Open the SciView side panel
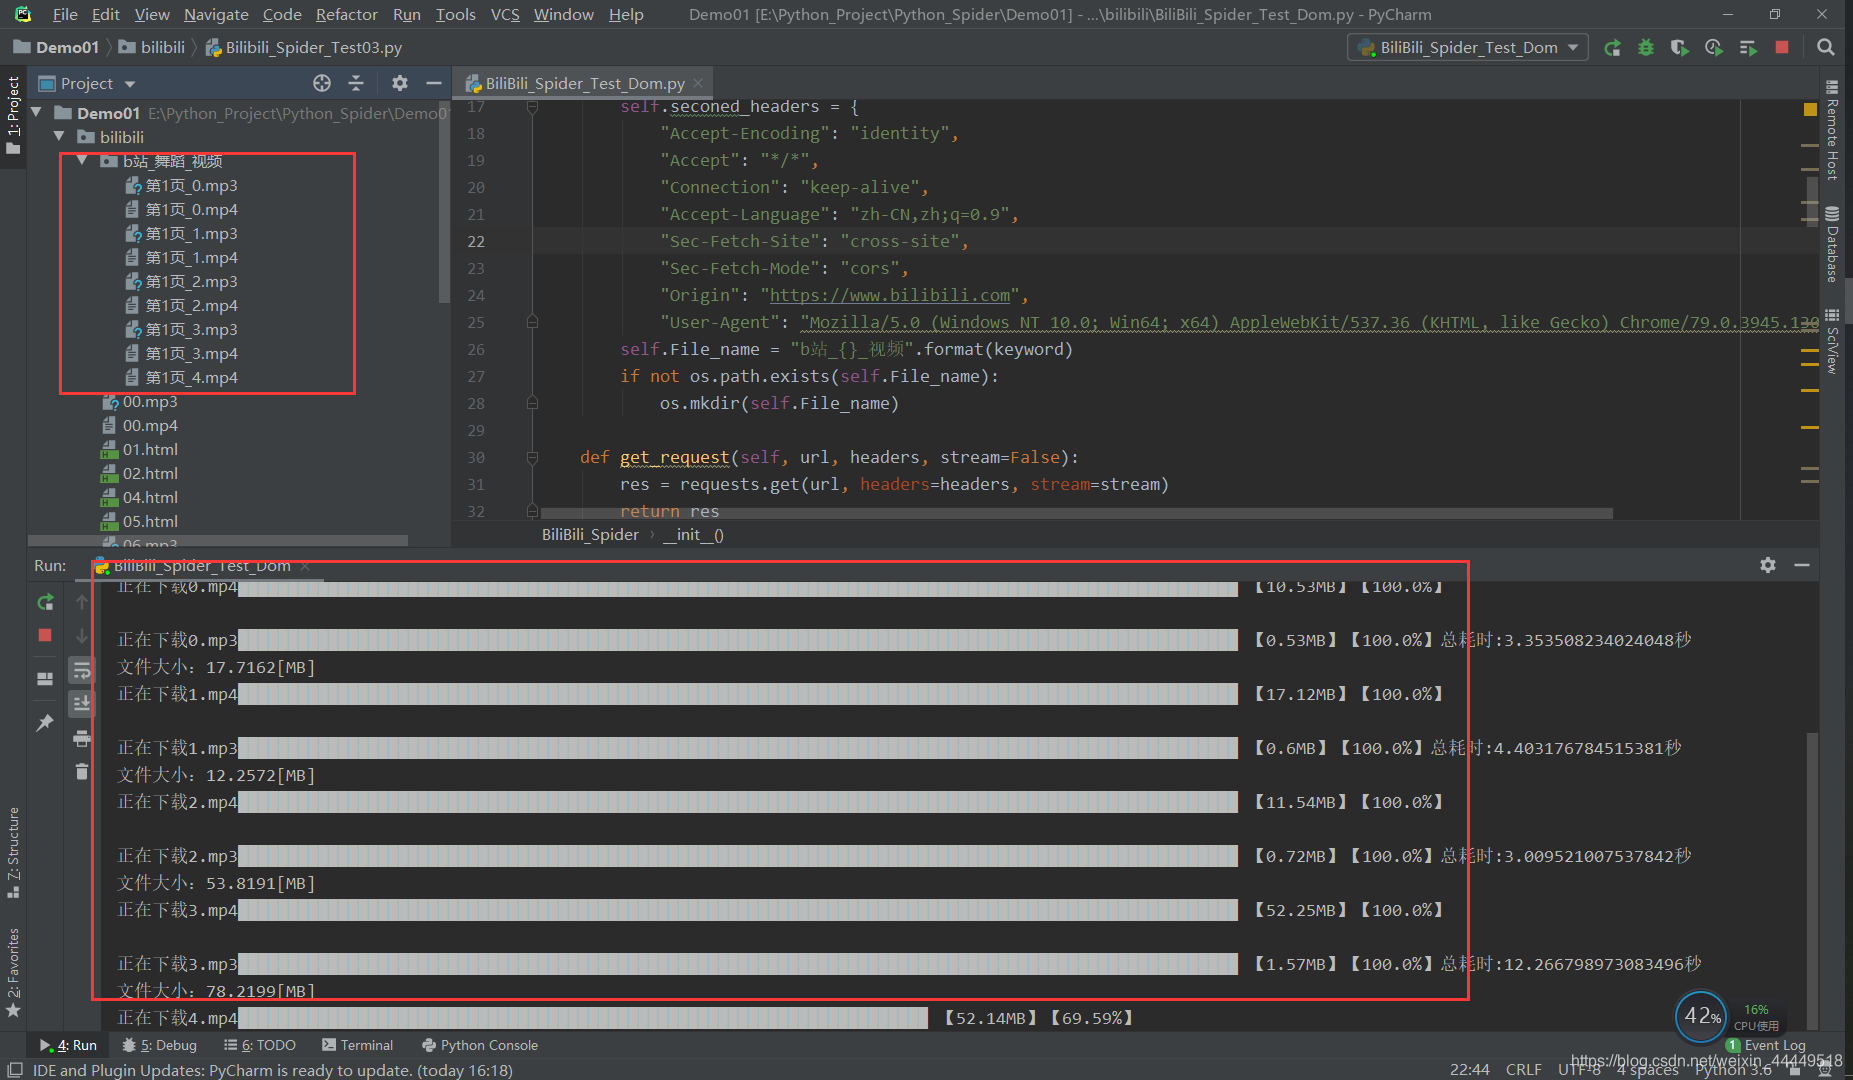 pyautogui.click(x=1832, y=341)
